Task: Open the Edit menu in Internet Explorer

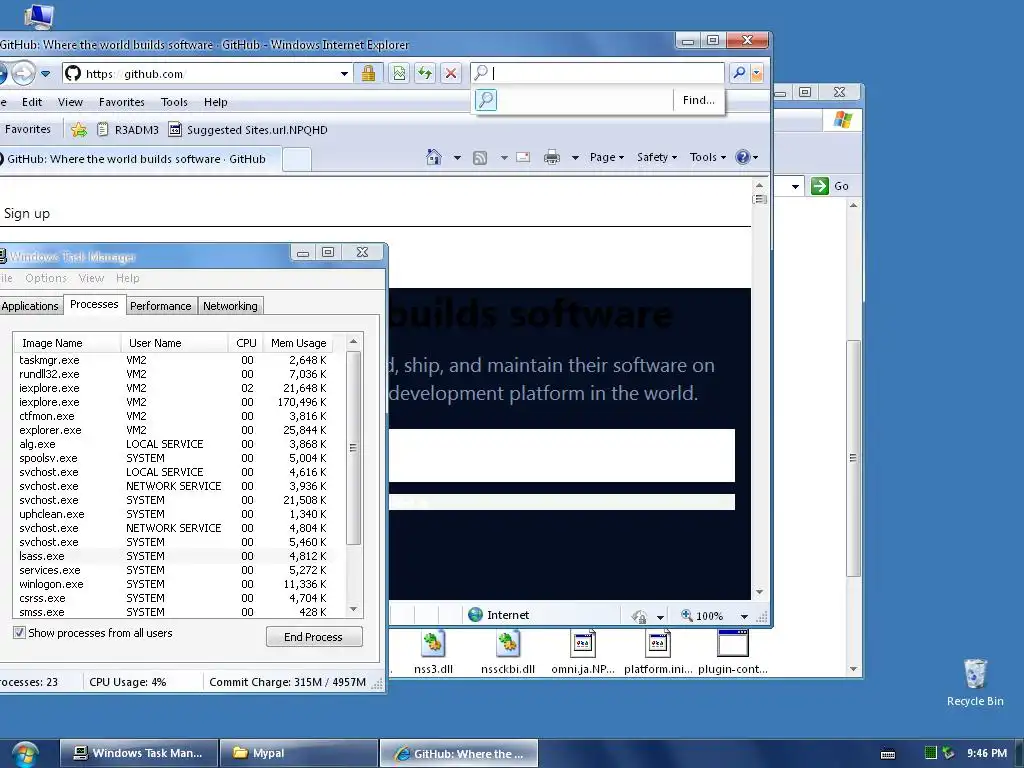Action: (x=31, y=102)
